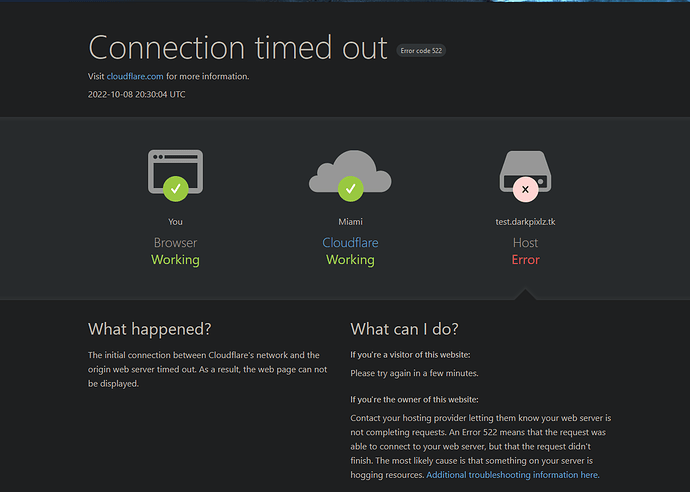Click the test.darkpixlz.tk hostname text
The width and height of the screenshot is (690, 492).
click(525, 222)
